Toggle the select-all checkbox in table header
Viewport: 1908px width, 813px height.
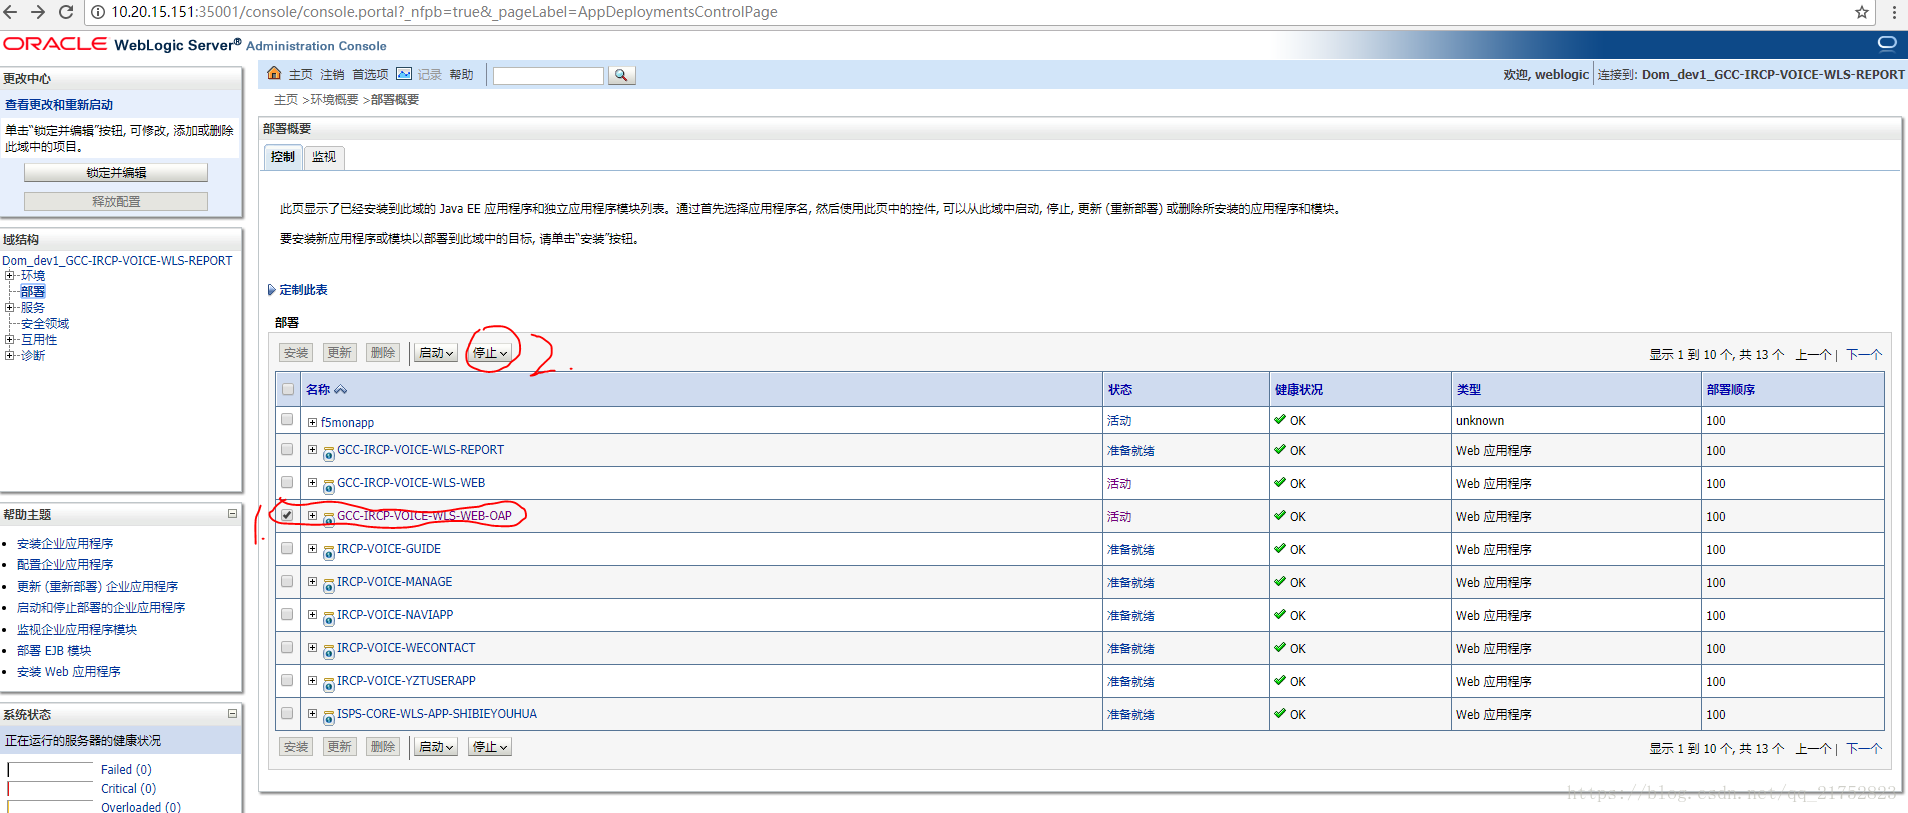[x=288, y=389]
